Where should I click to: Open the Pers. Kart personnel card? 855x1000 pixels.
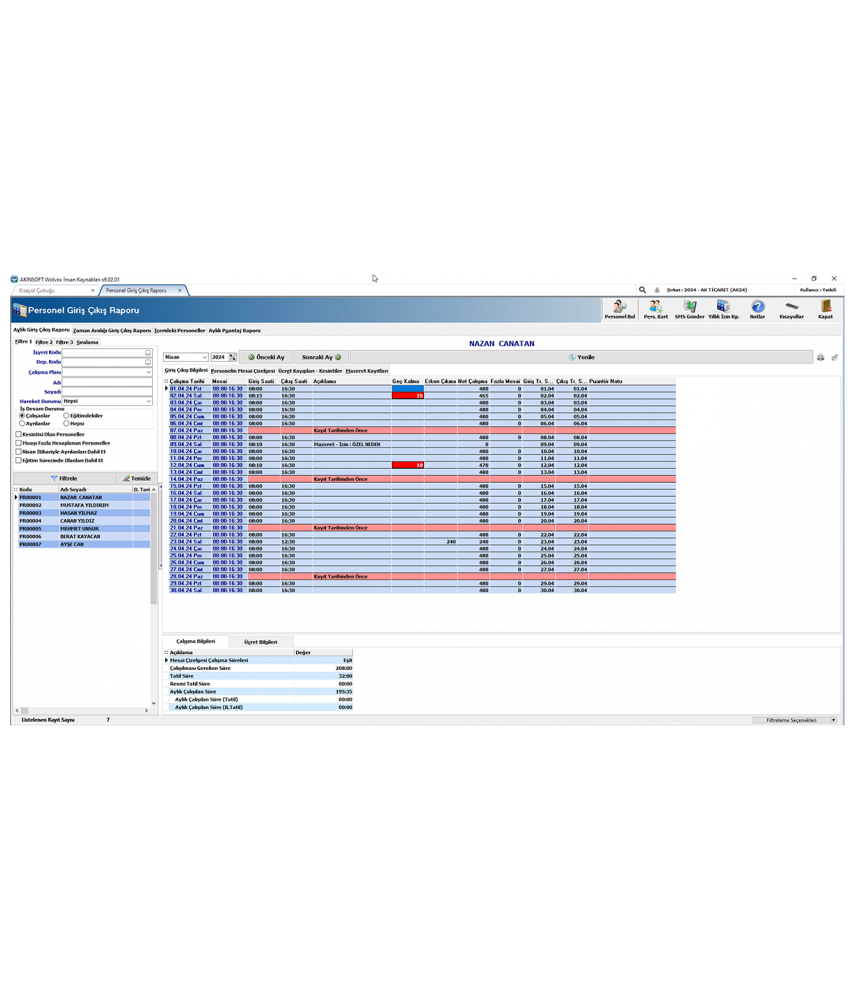pyautogui.click(x=656, y=308)
